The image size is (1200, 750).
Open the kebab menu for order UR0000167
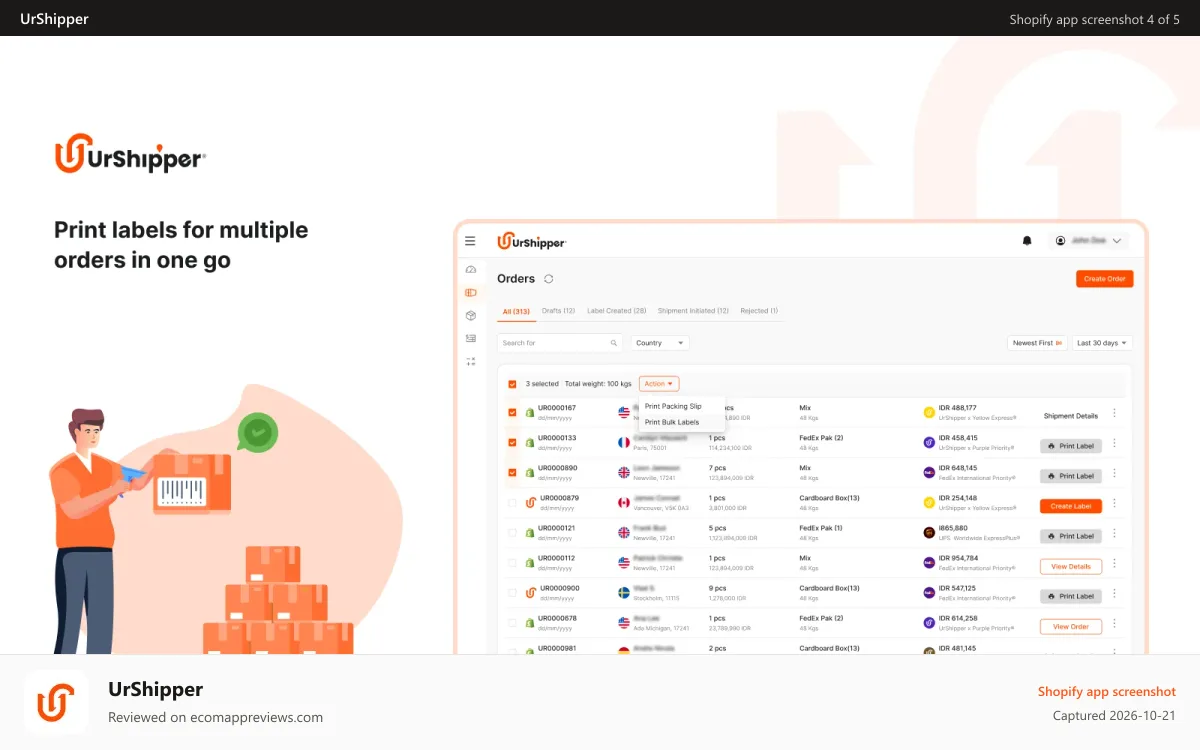tap(1115, 413)
